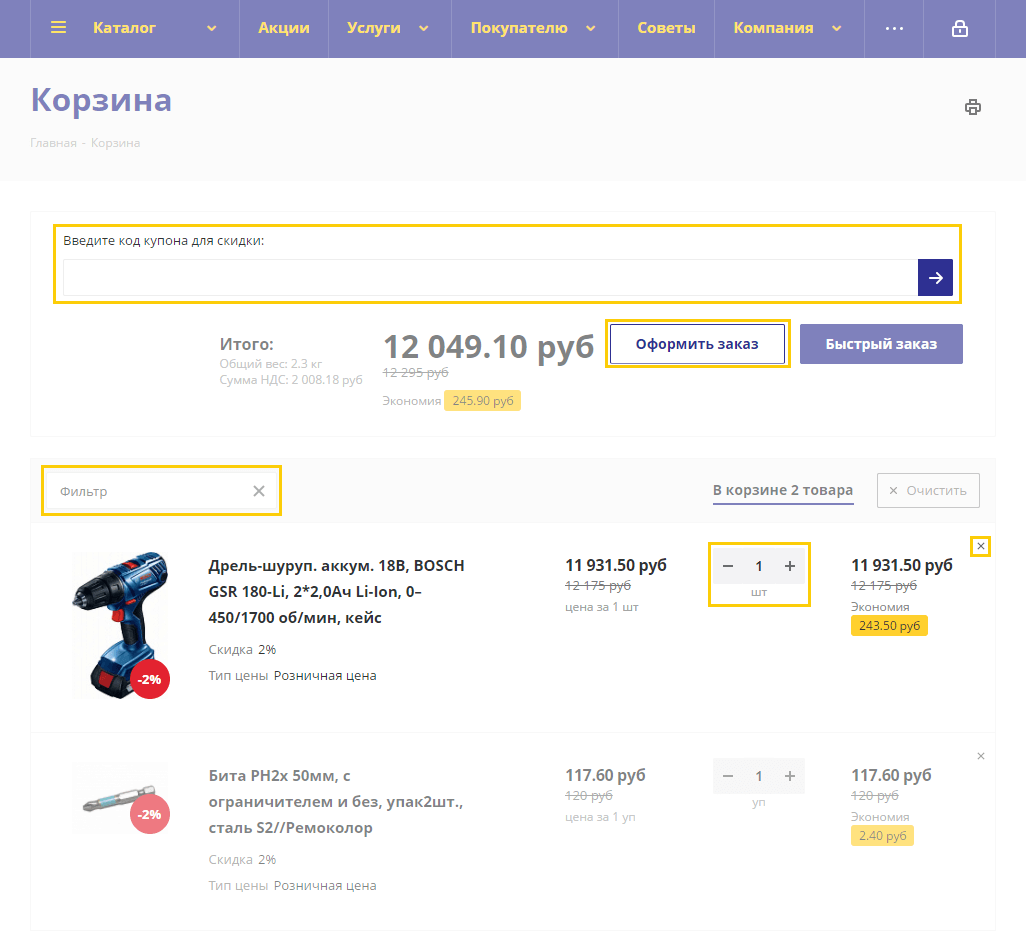Open the Bosch drill product thumbnail
1026x934 pixels.
click(x=121, y=624)
